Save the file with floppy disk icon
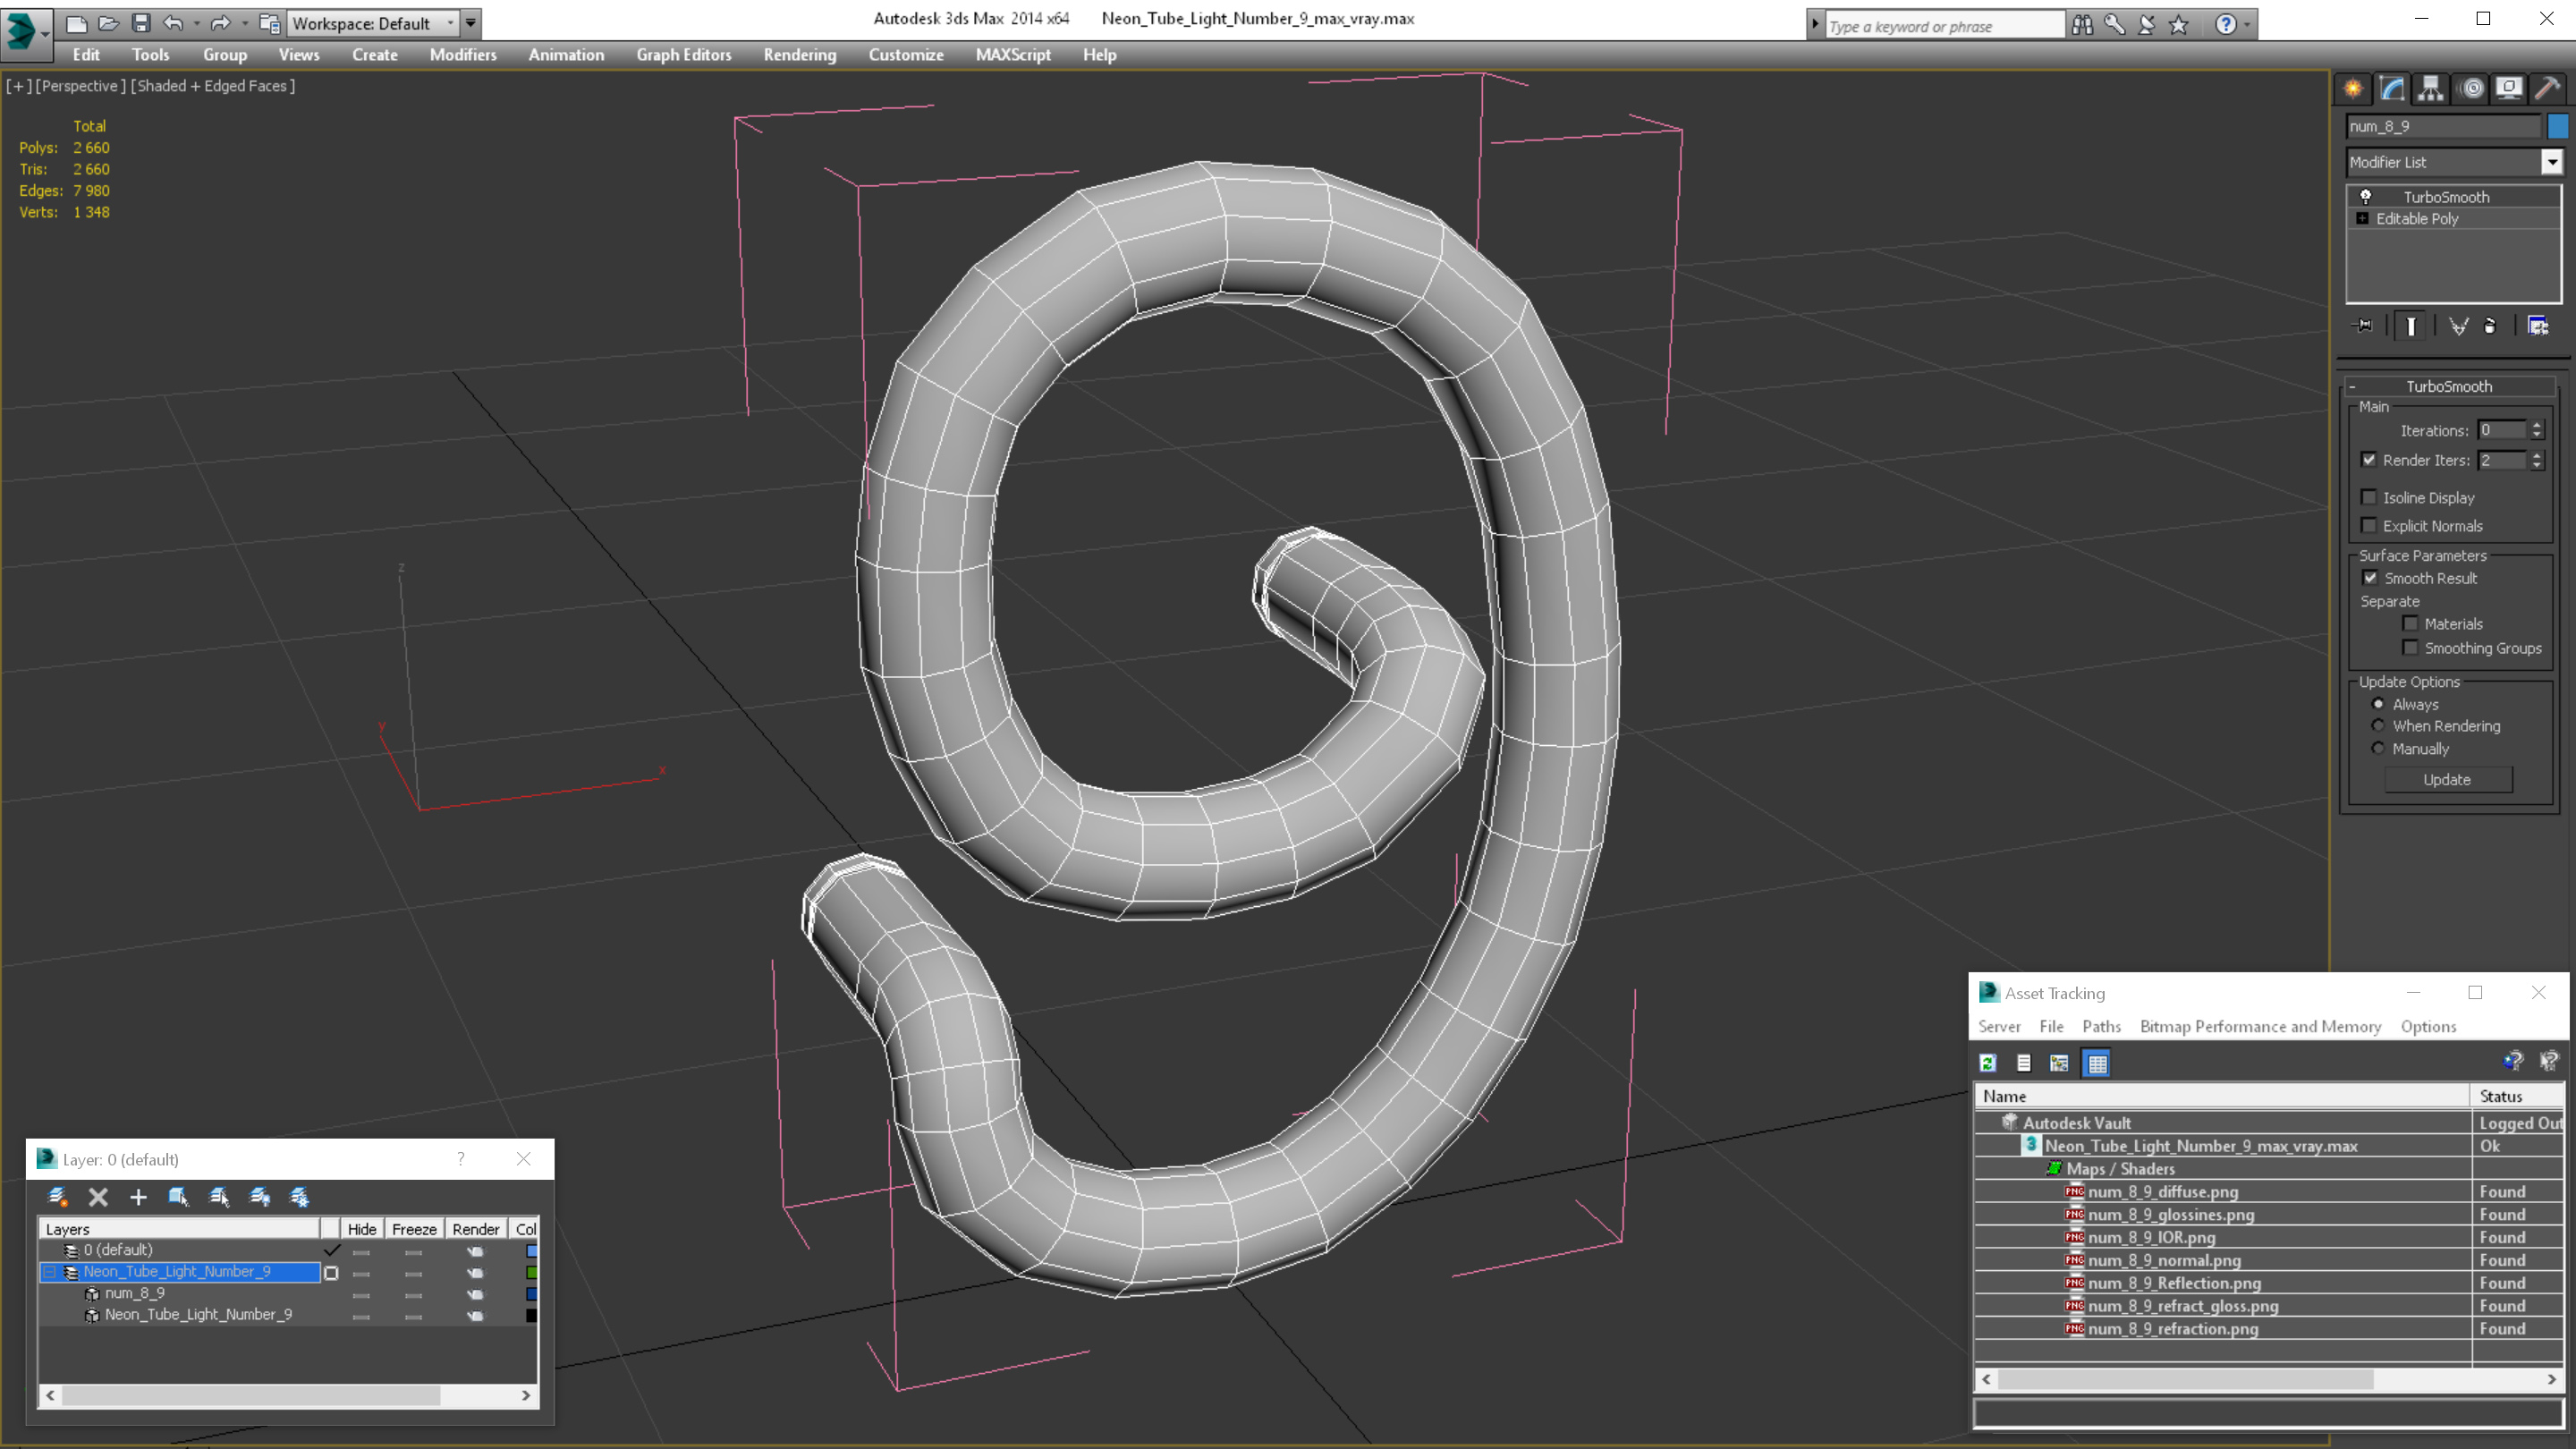 coord(141,23)
